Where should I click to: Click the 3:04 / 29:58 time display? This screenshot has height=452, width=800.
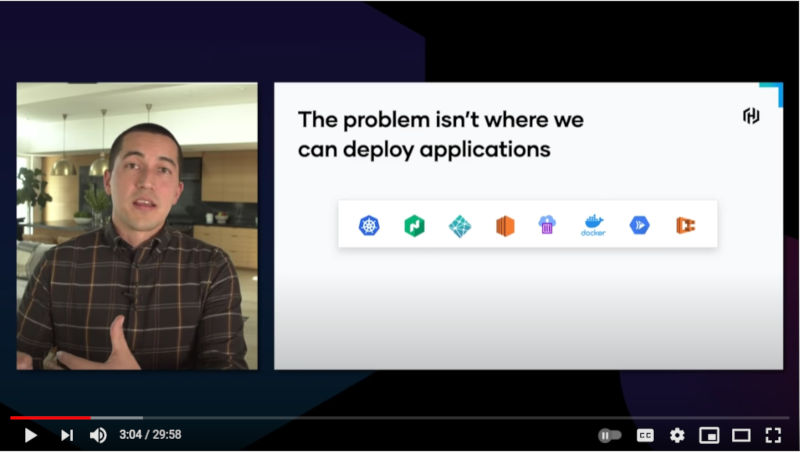(150, 435)
